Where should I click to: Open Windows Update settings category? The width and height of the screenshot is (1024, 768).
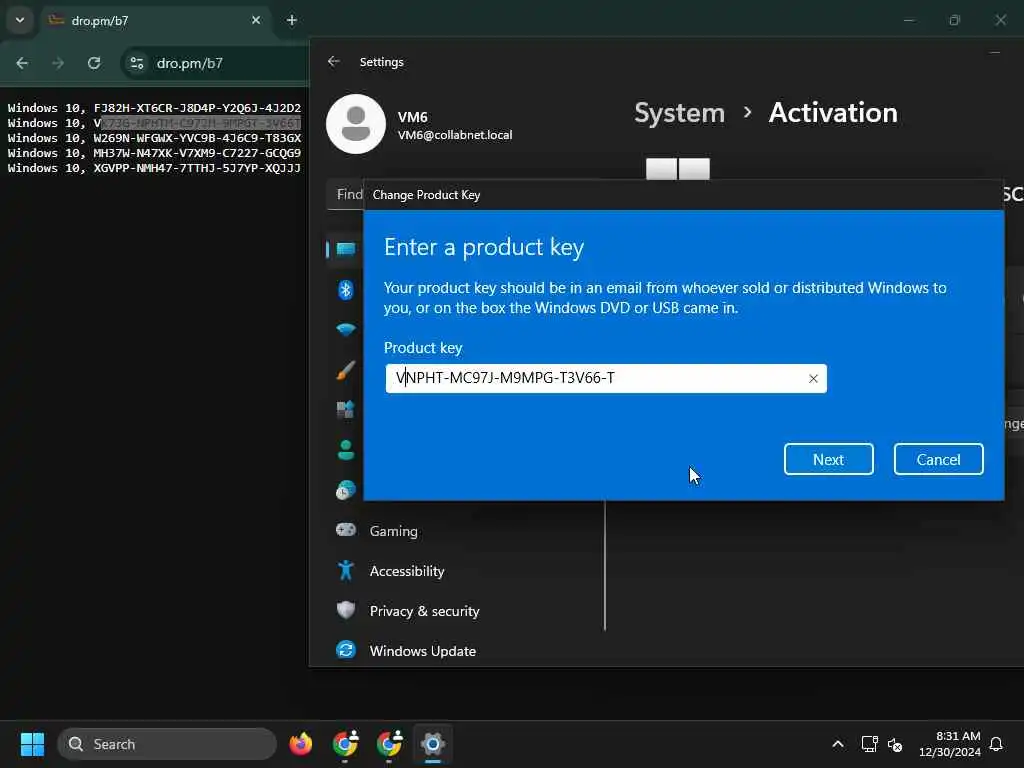coord(423,650)
